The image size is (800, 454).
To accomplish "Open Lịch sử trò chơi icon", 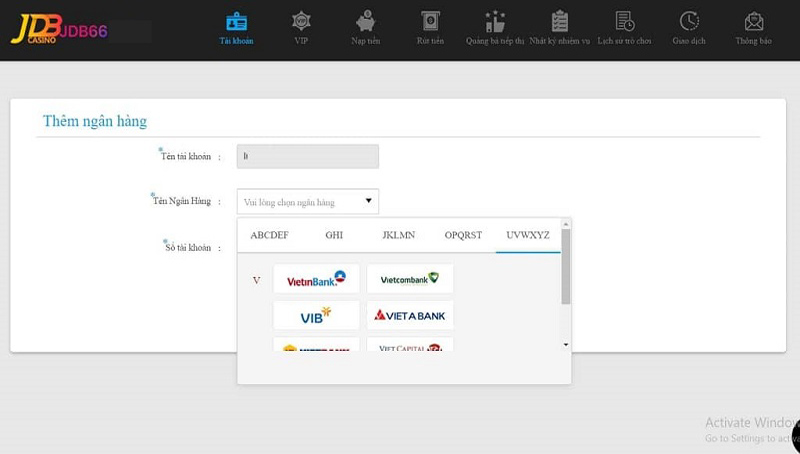I will coord(624,21).
